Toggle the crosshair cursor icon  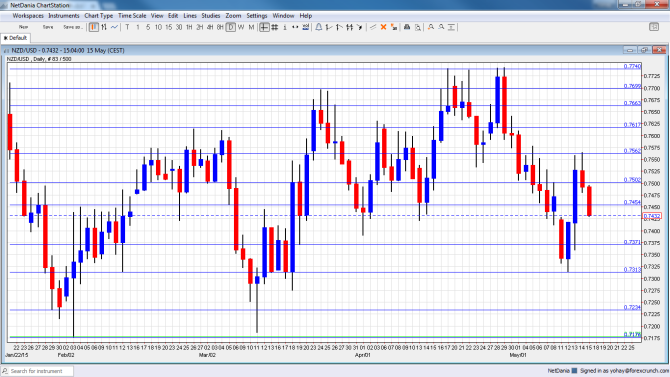(264, 27)
